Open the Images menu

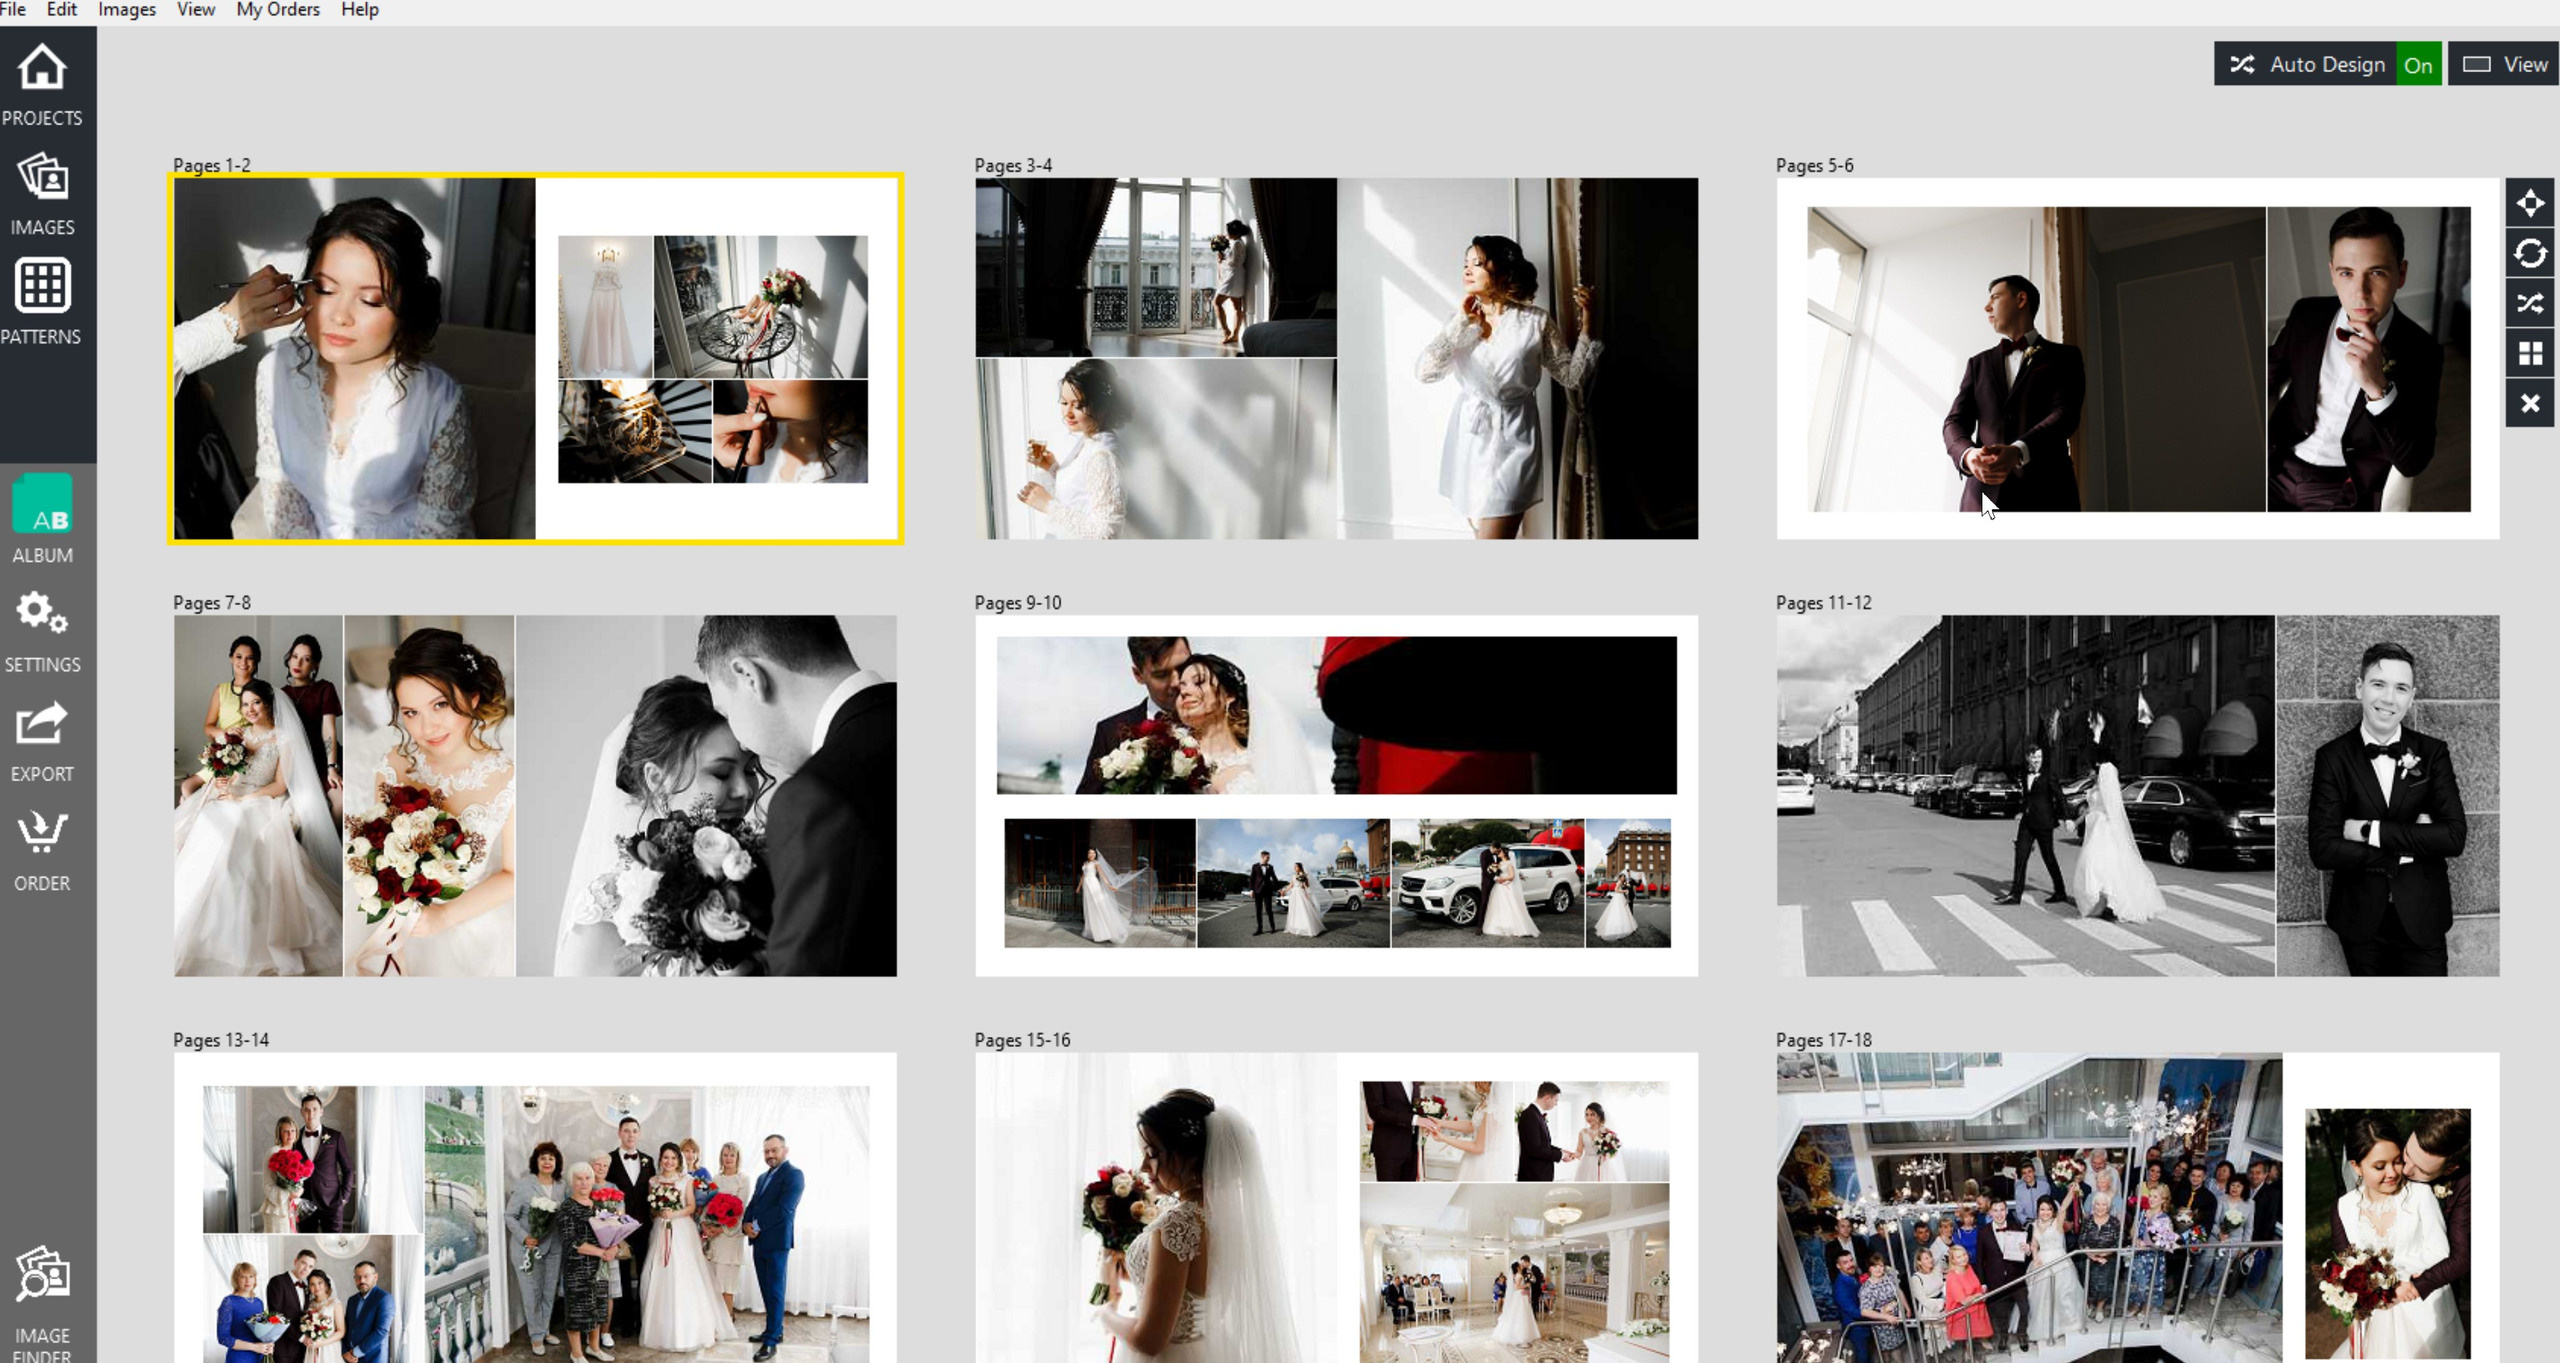[127, 10]
